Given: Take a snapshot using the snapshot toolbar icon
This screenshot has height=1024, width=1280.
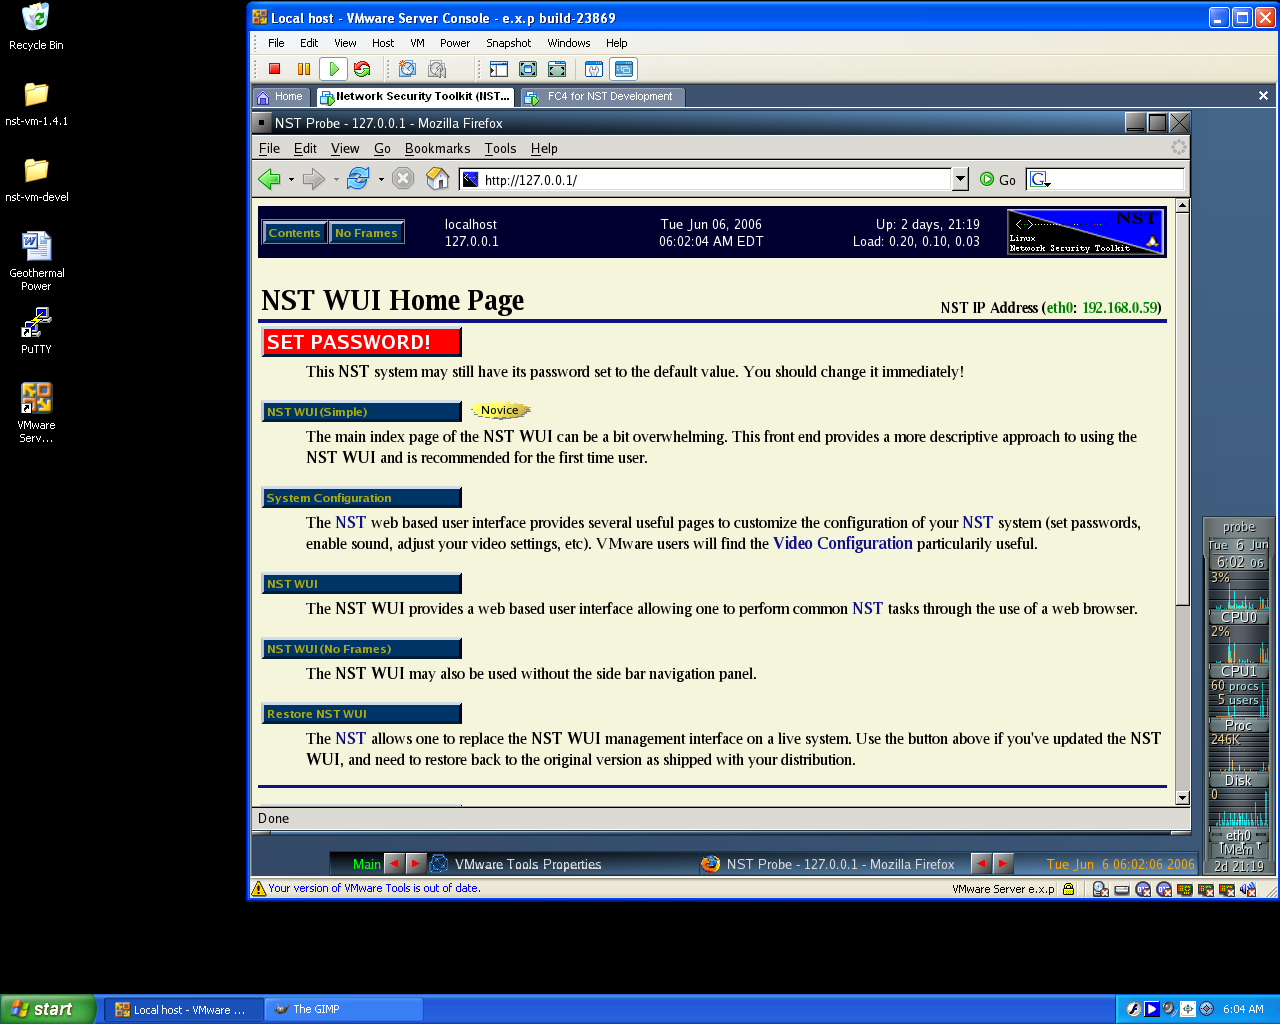Looking at the screenshot, I should tap(408, 68).
